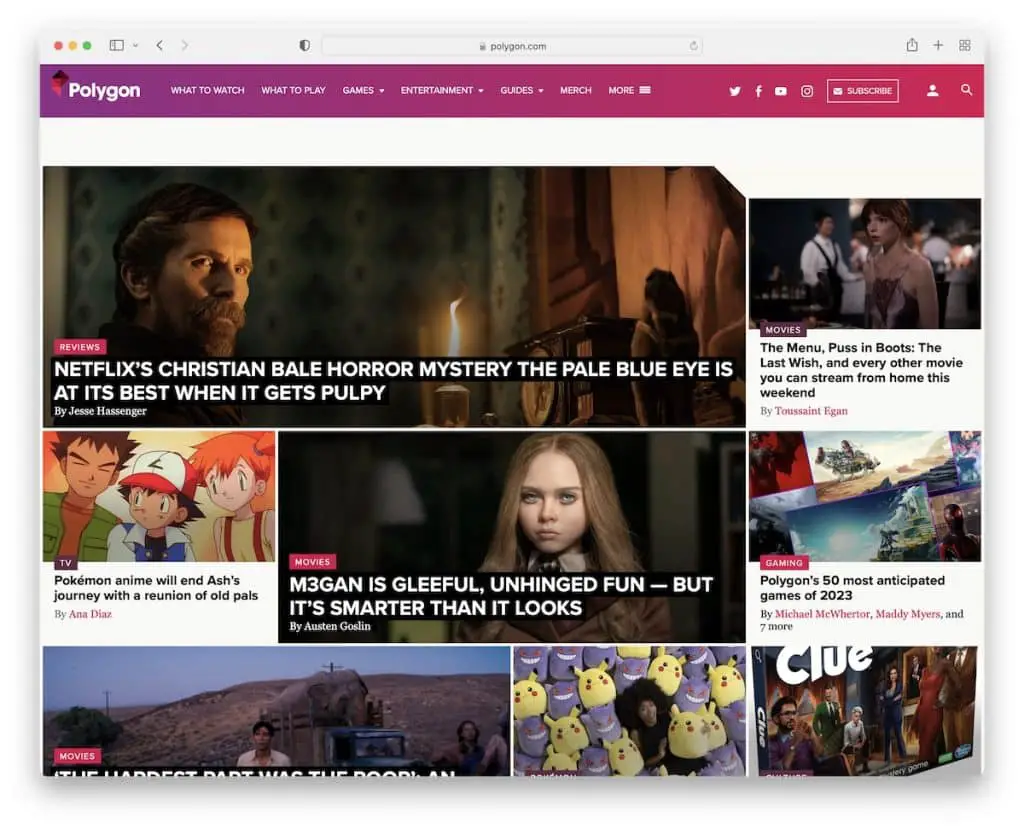The height and width of the screenshot is (829, 1024).
Task: Go back with Safari back arrow
Action: 159,45
